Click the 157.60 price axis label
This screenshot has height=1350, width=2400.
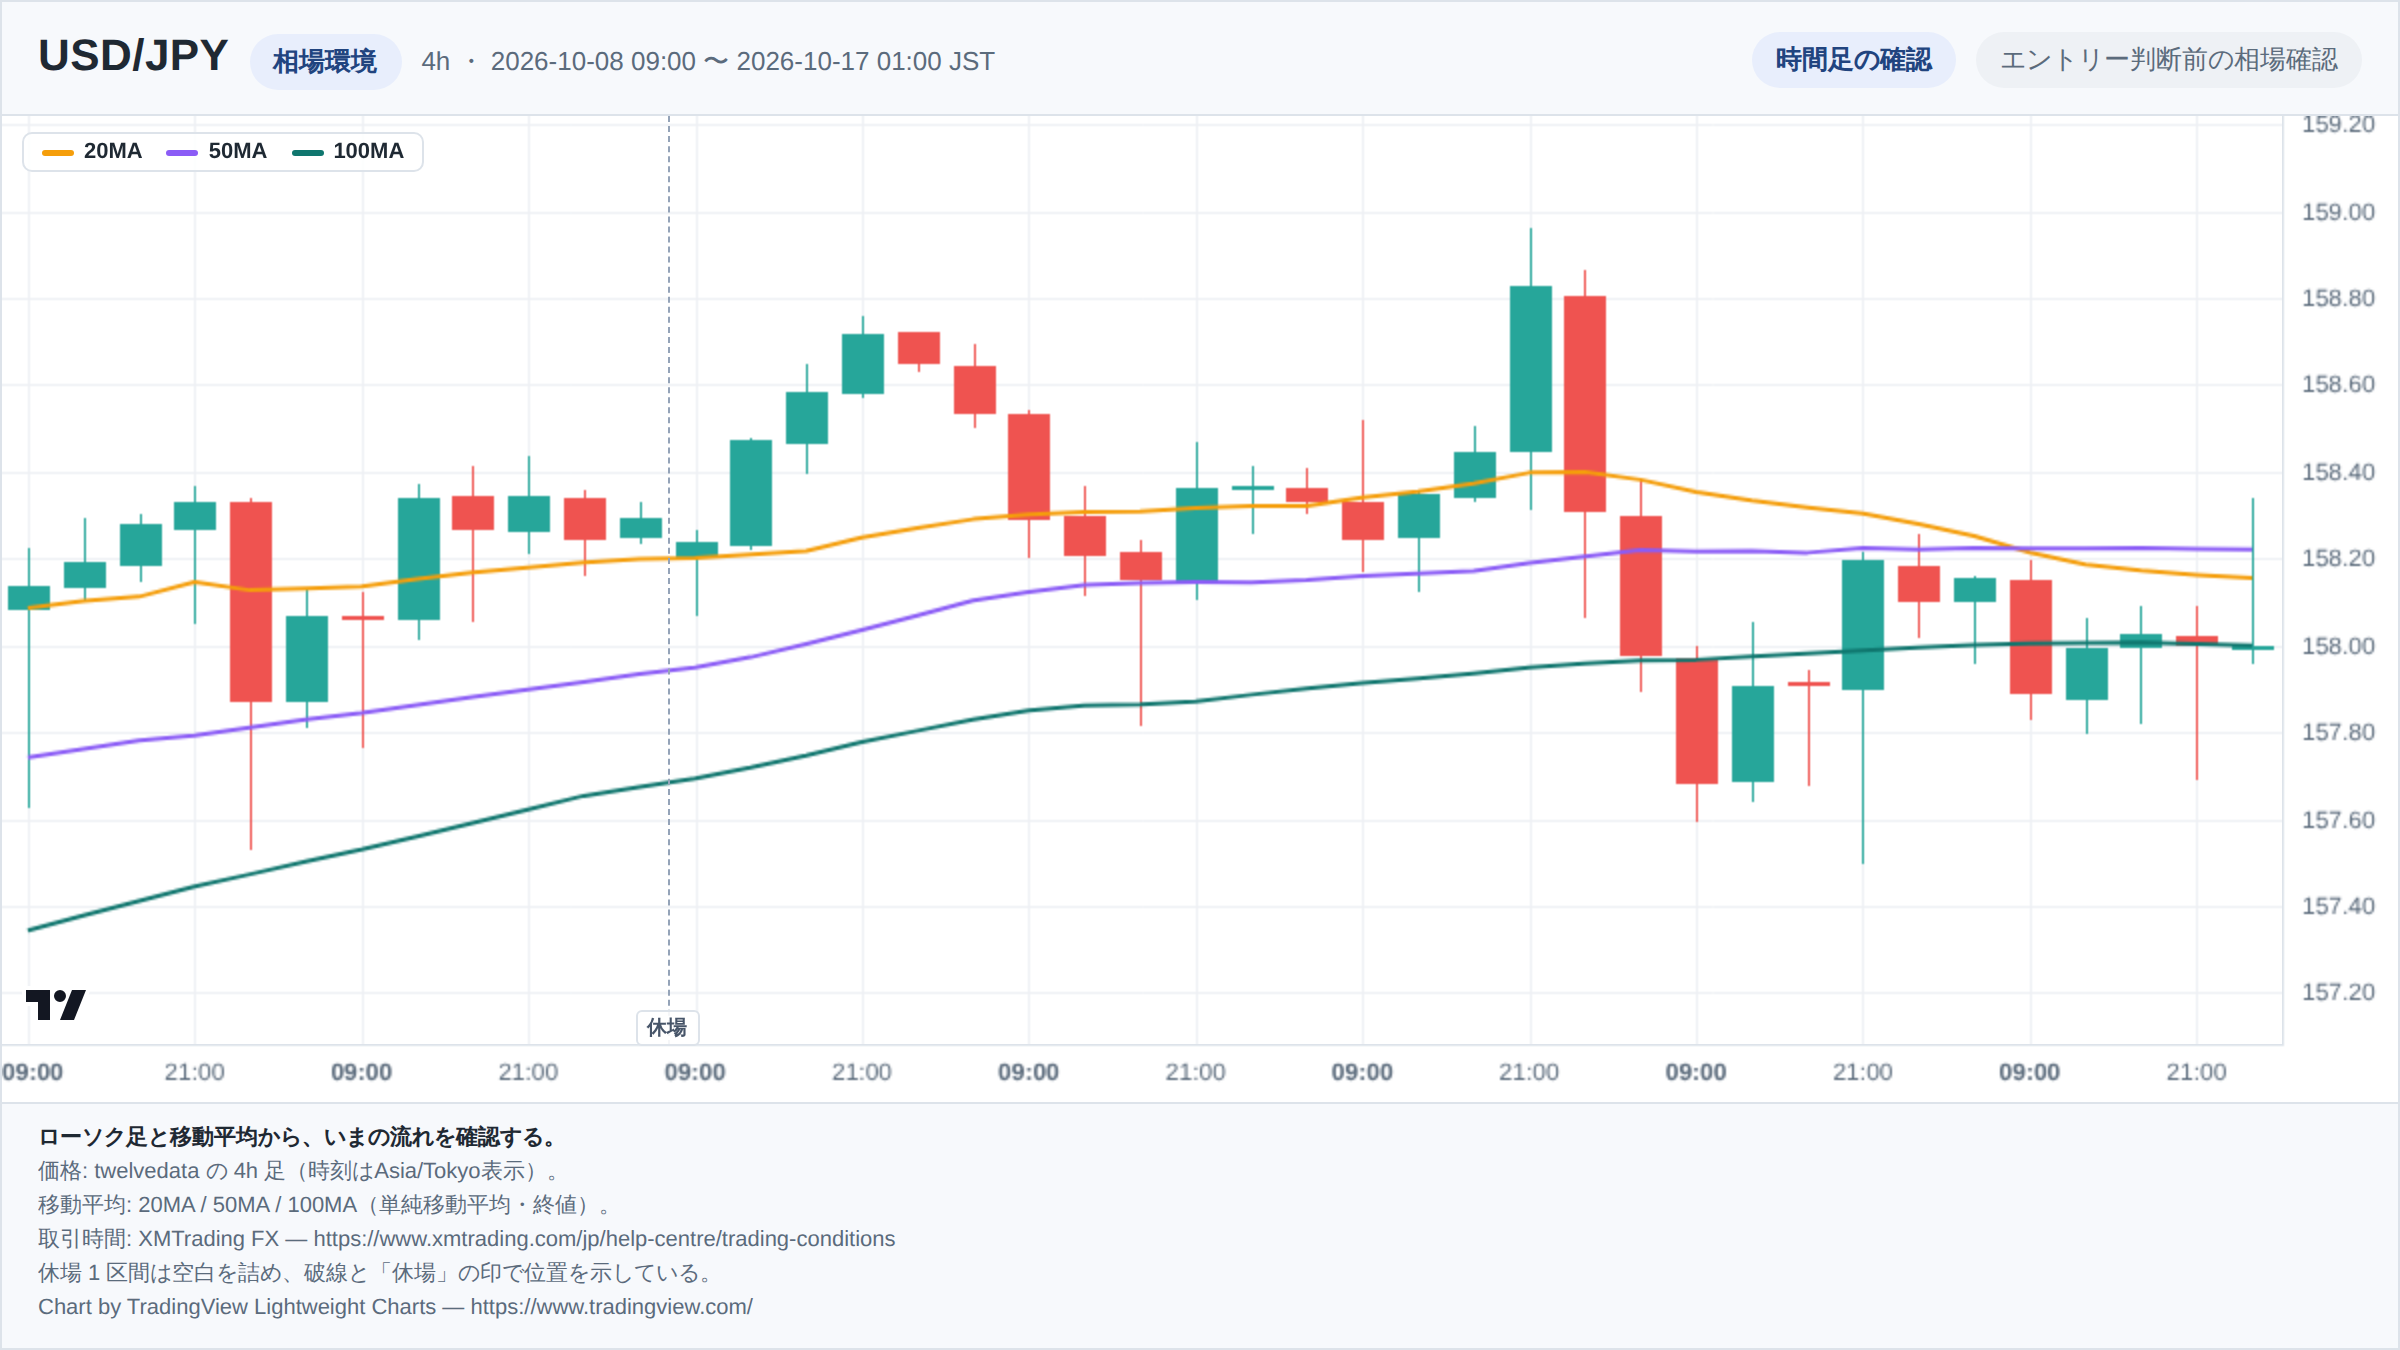(2338, 820)
